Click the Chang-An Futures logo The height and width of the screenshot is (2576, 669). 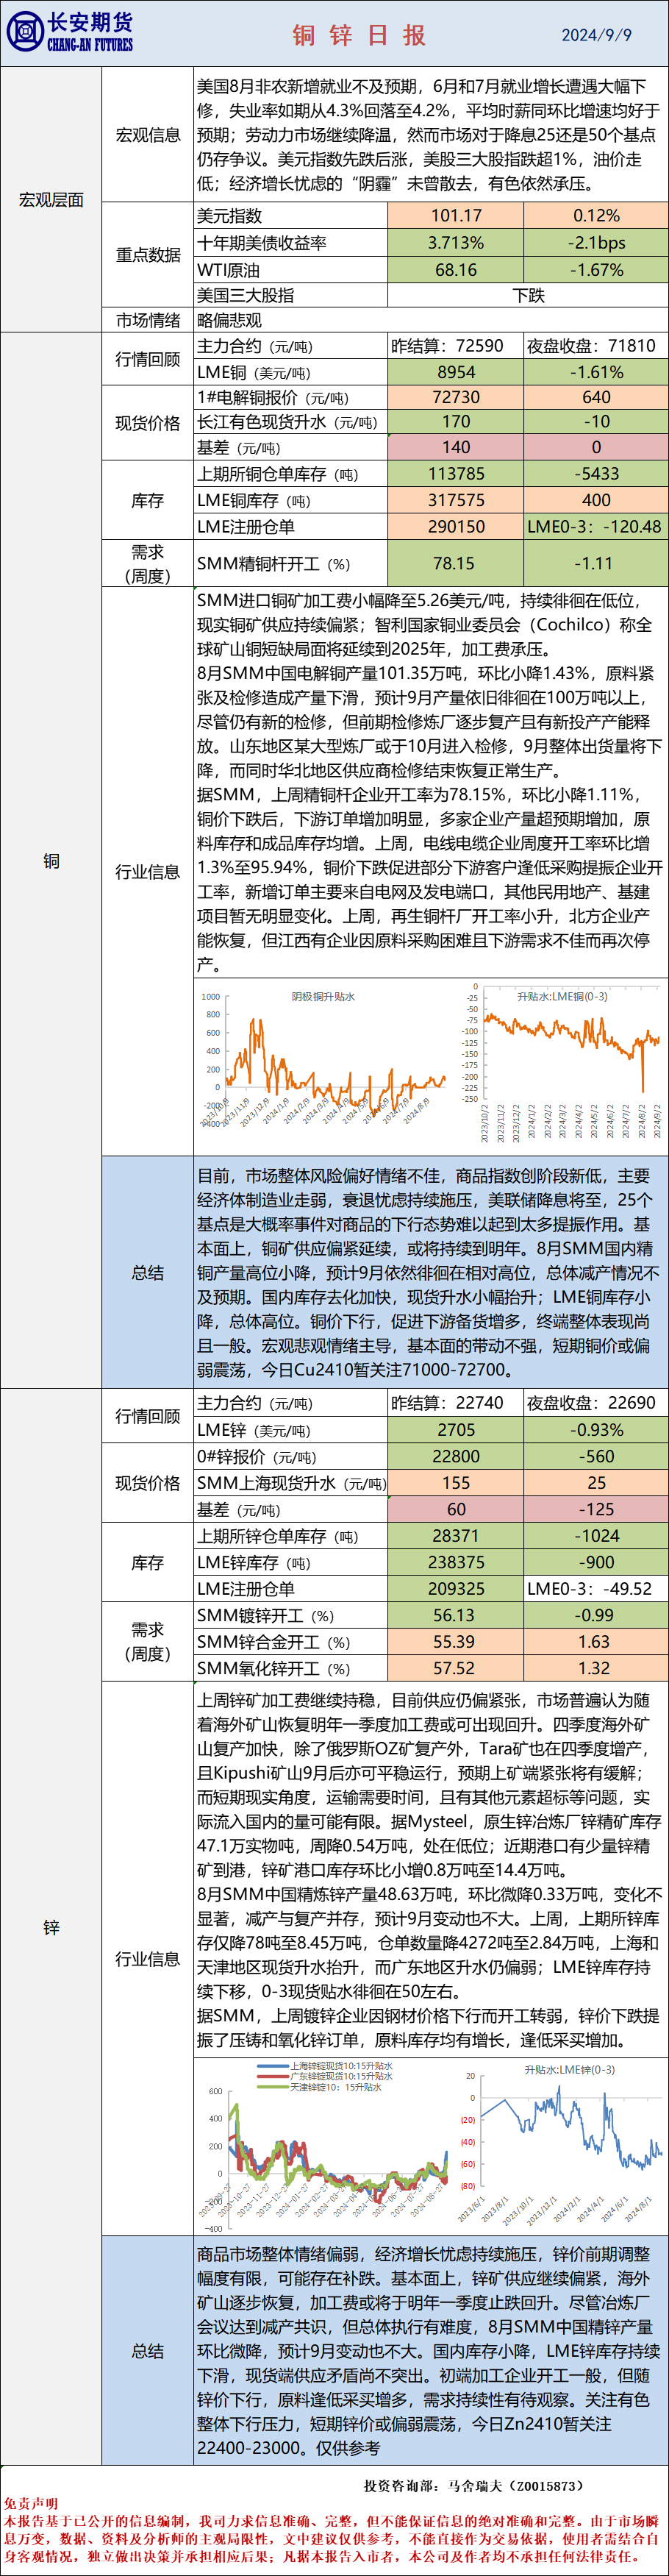70,33
